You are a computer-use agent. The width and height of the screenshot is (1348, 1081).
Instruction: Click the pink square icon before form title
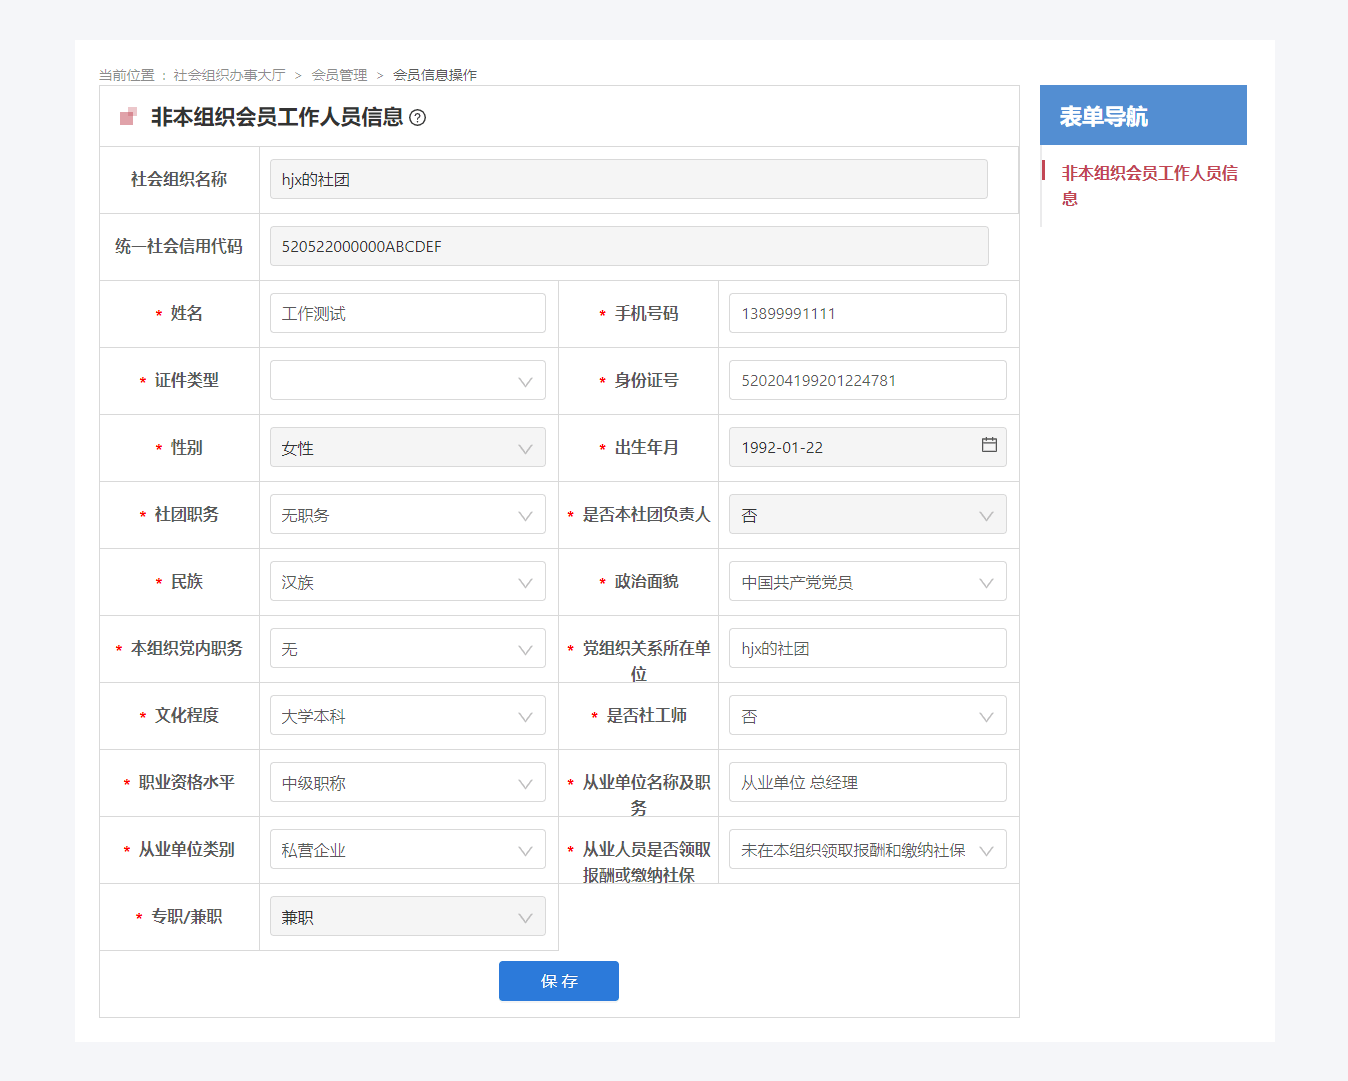[128, 117]
